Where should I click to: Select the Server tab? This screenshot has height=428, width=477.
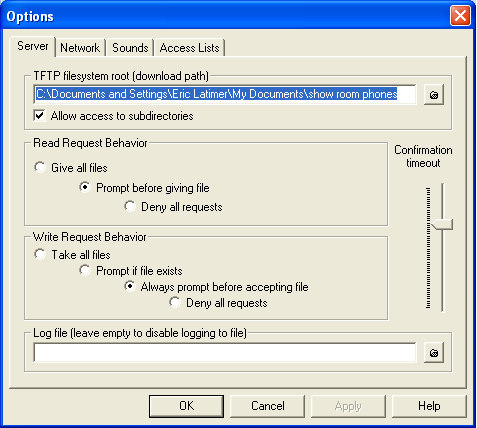[x=33, y=46]
